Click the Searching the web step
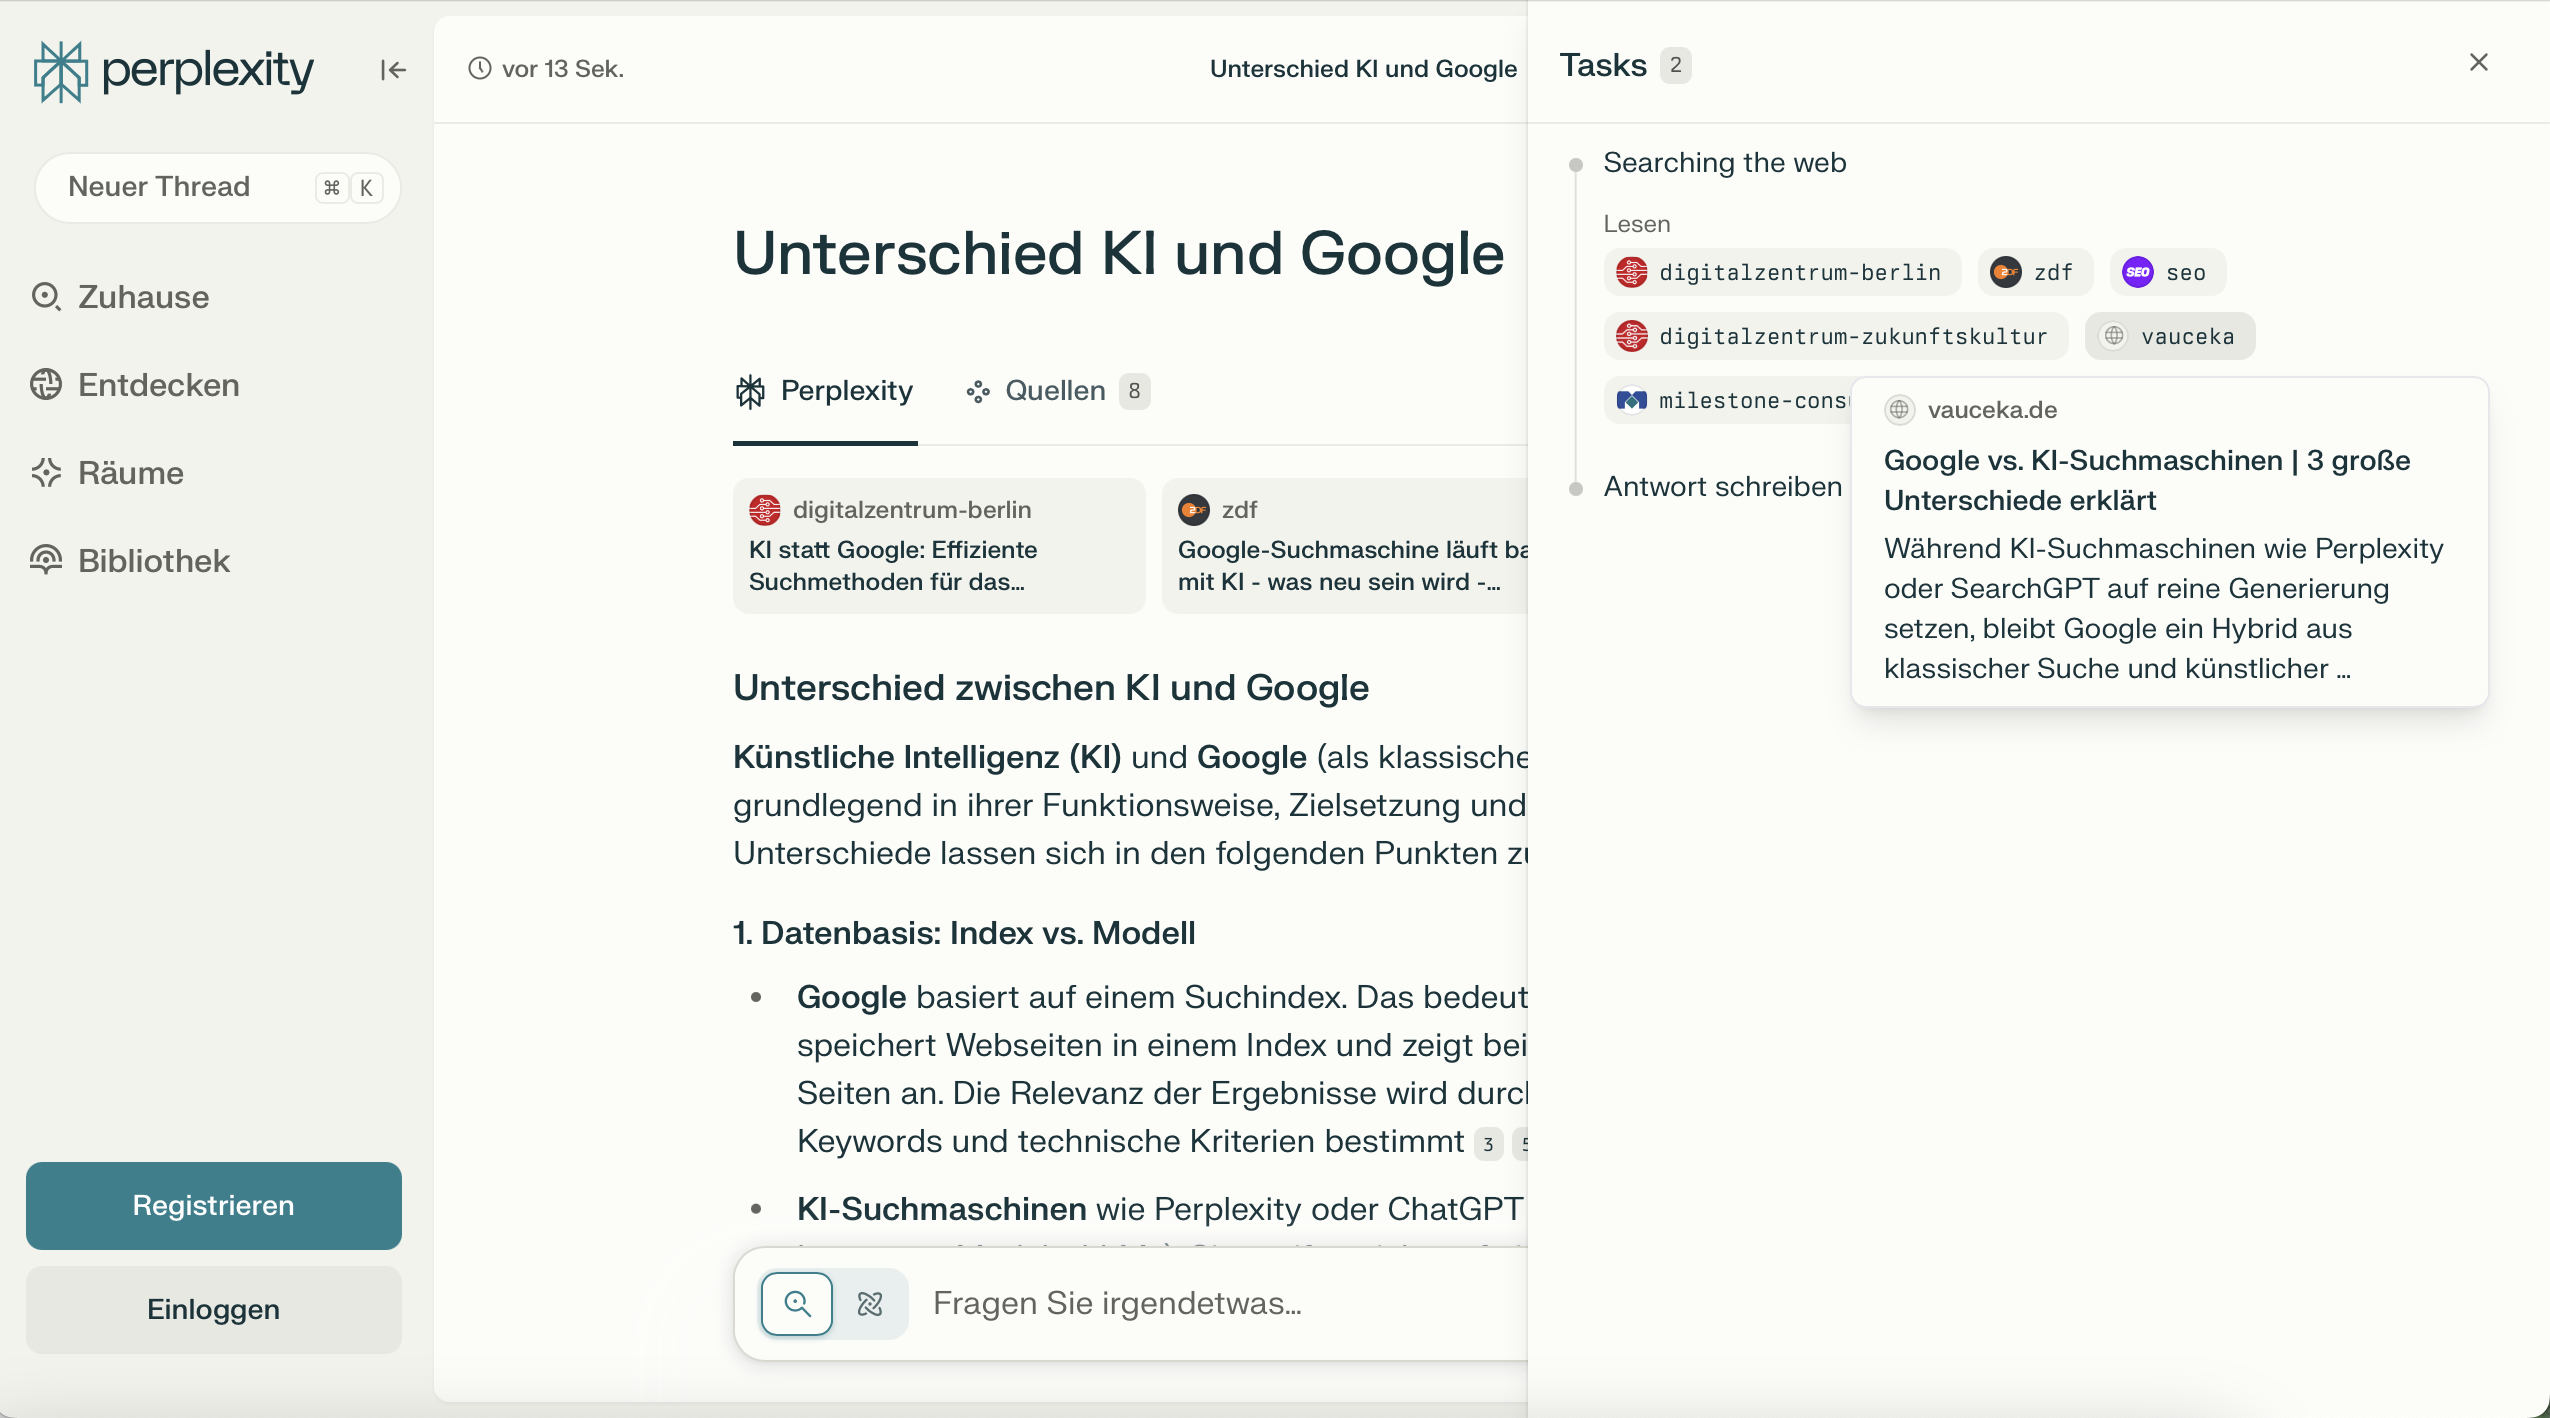The height and width of the screenshot is (1418, 2550). [x=1725, y=162]
